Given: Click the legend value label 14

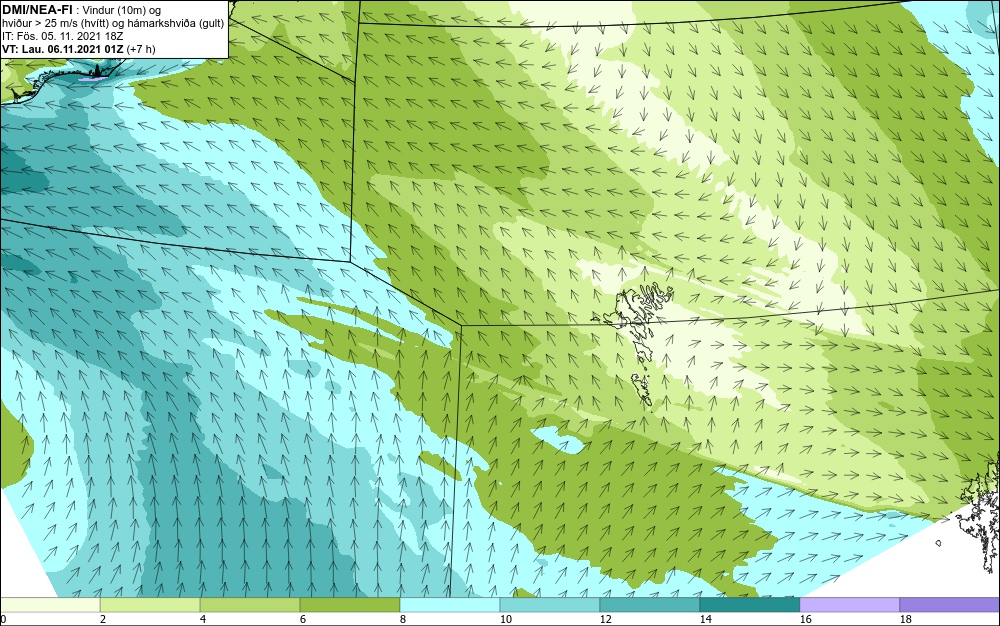Looking at the screenshot, I should [x=706, y=619].
